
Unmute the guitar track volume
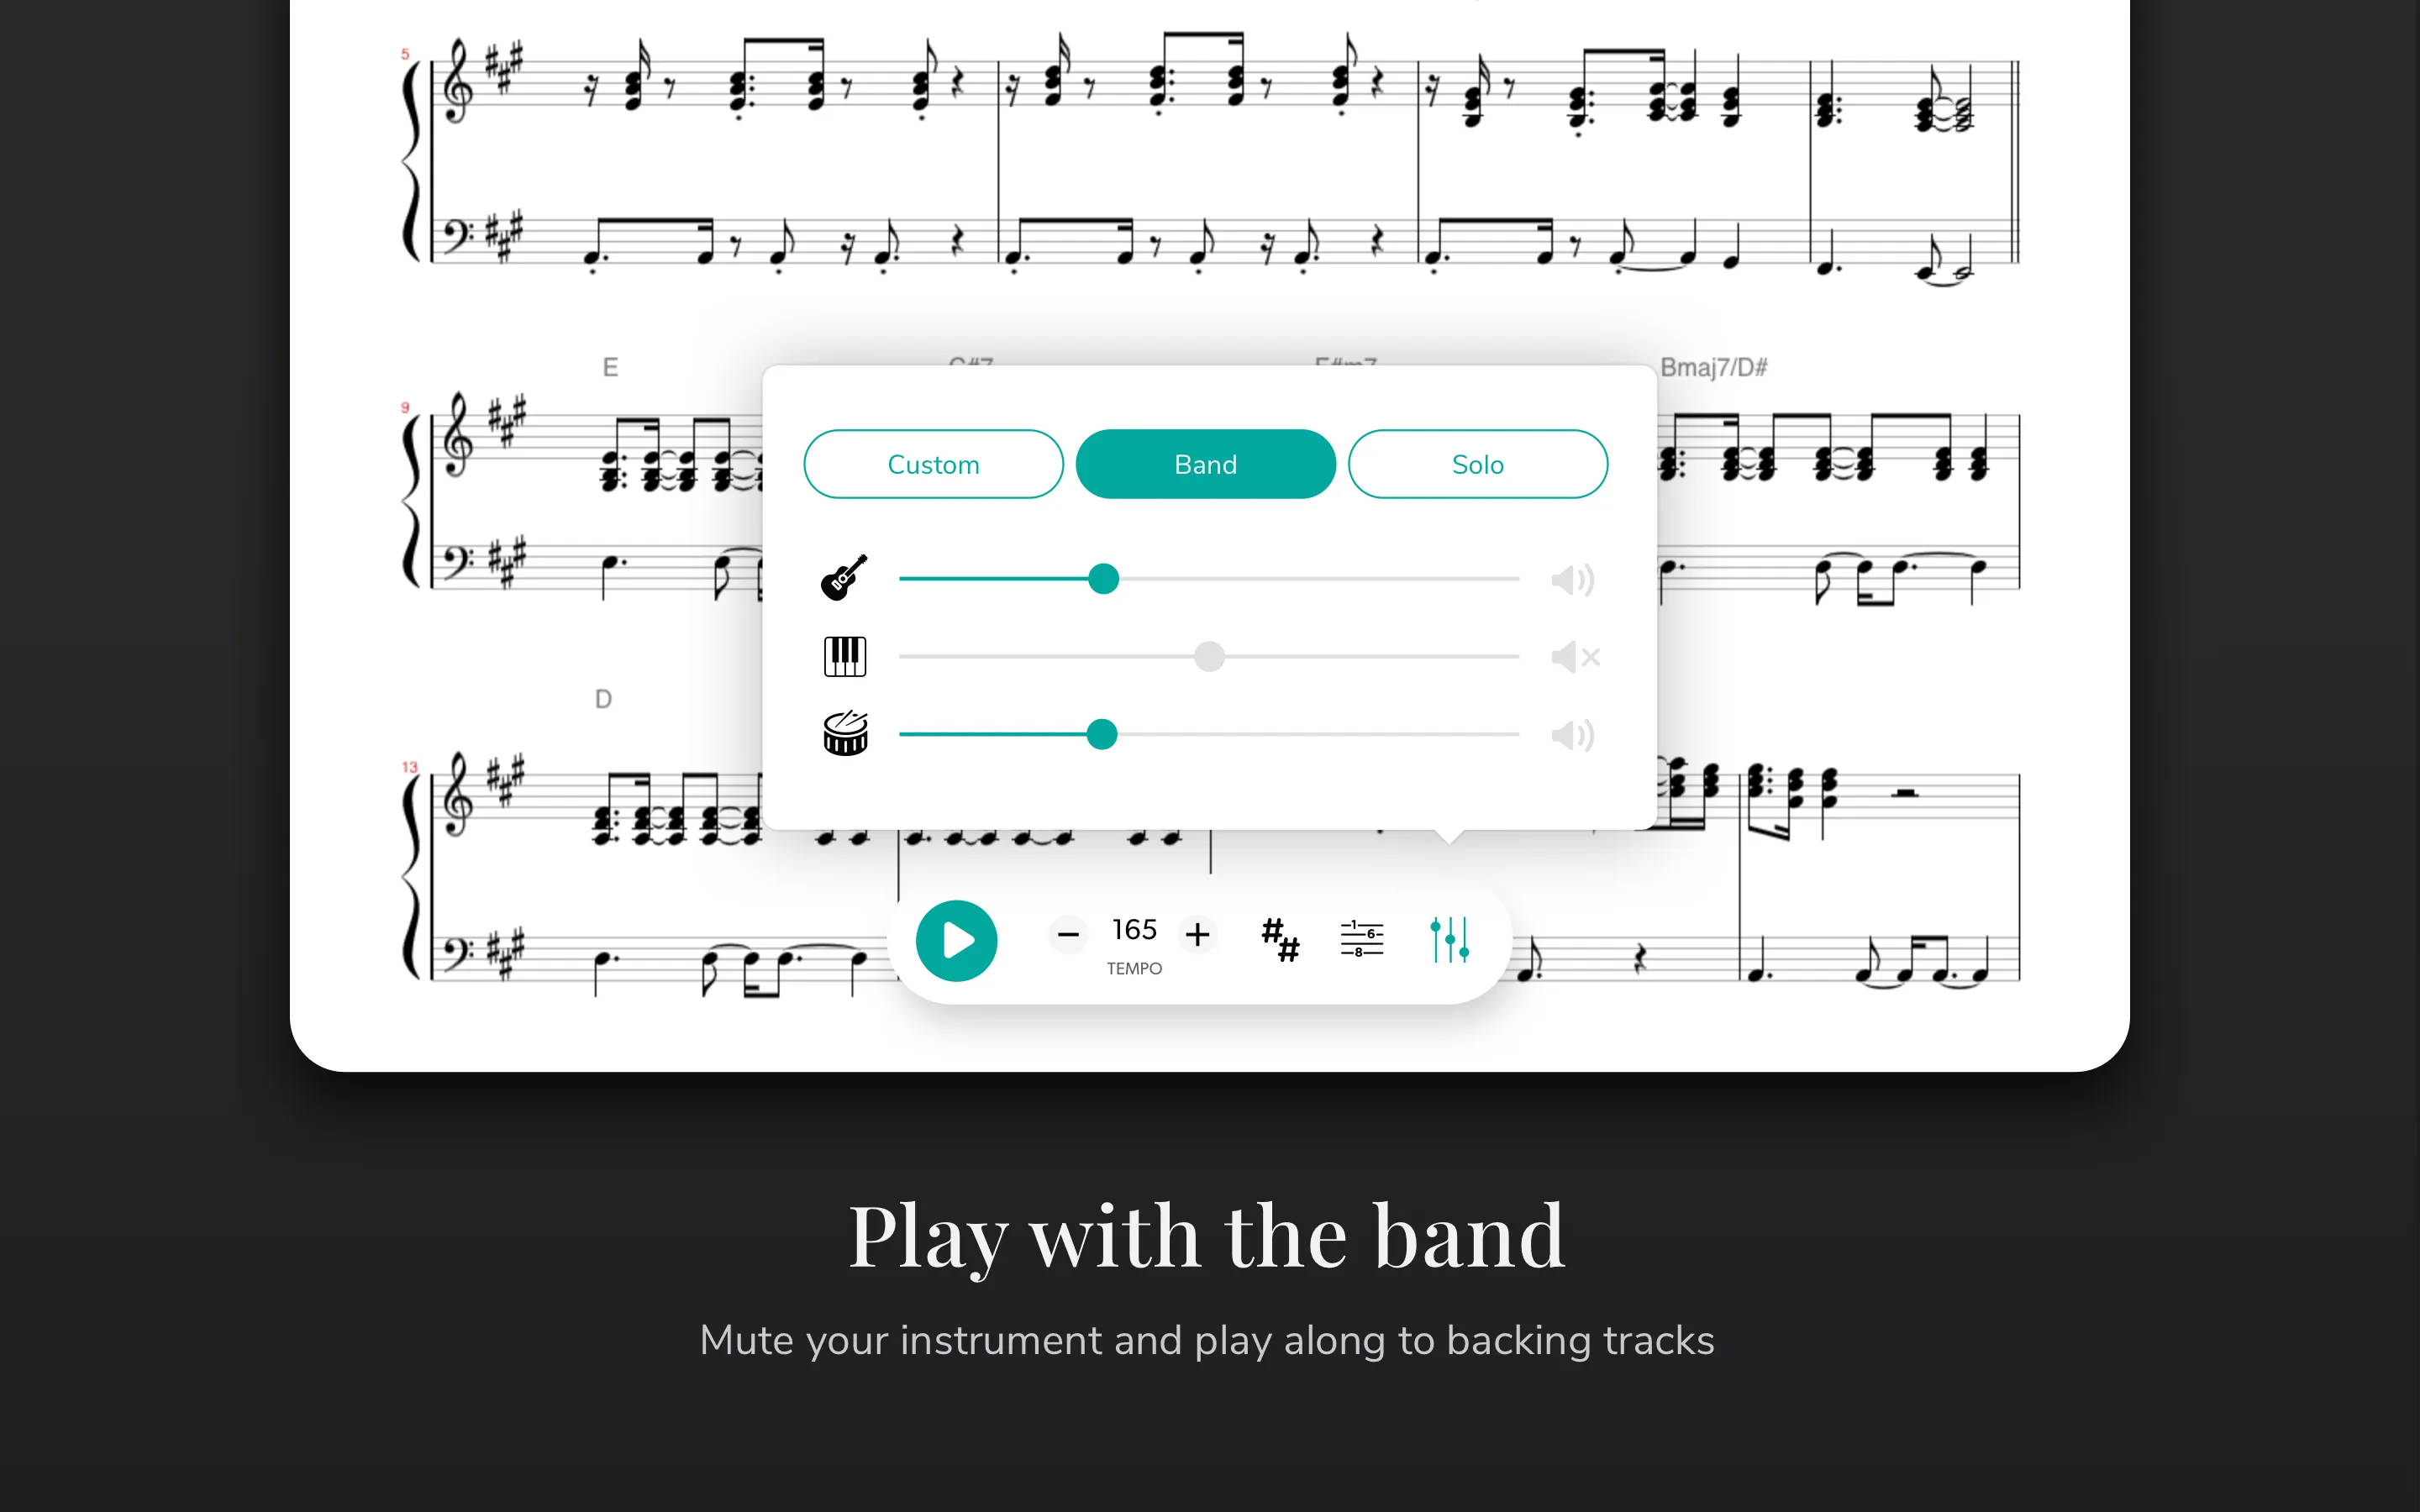pos(1570,582)
